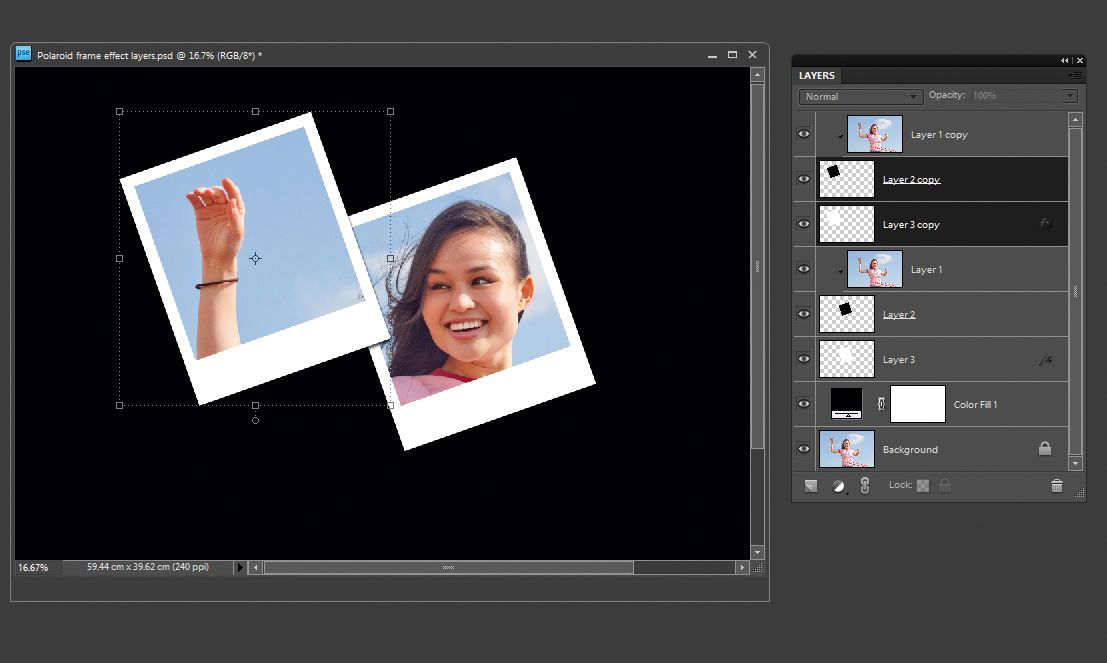This screenshot has height=663, width=1107.
Task: Enable Lock transparent pixels
Action: (x=922, y=486)
